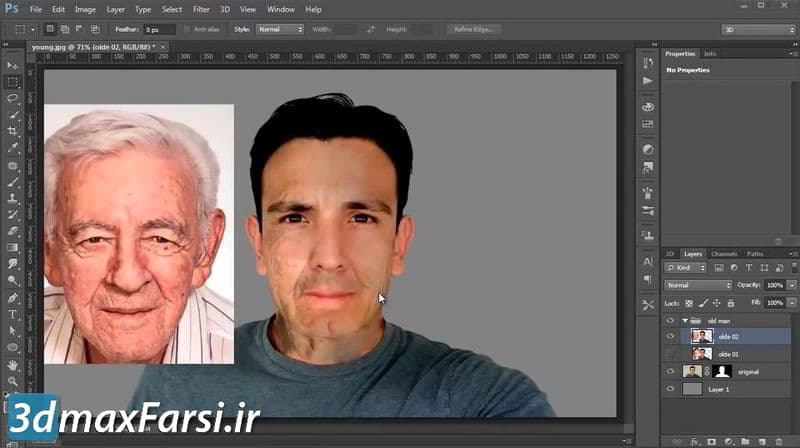Select the Eraser tool
Image resolution: width=800 pixels, height=448 pixels.
click(13, 231)
